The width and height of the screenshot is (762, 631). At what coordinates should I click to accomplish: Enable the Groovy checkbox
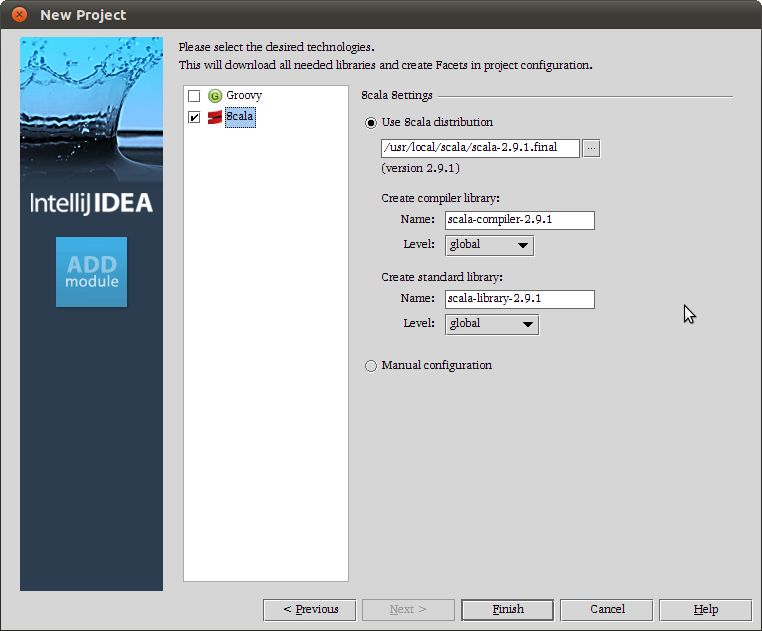[x=194, y=96]
